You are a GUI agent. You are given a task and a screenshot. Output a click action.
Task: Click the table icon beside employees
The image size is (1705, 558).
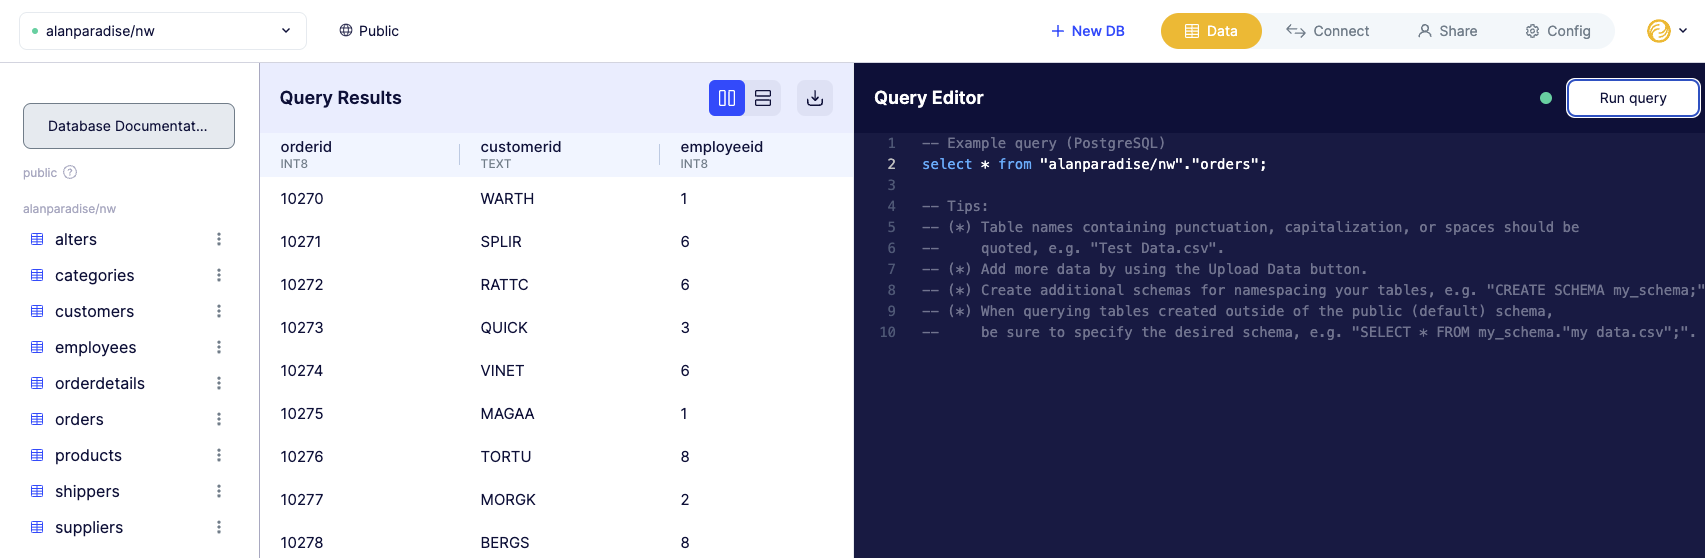click(x=37, y=347)
